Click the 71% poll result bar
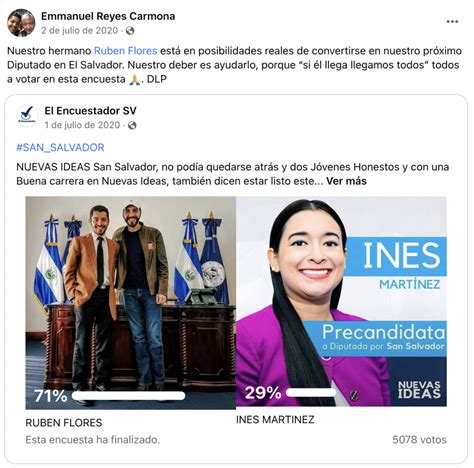The height and width of the screenshot is (468, 474). click(x=128, y=396)
